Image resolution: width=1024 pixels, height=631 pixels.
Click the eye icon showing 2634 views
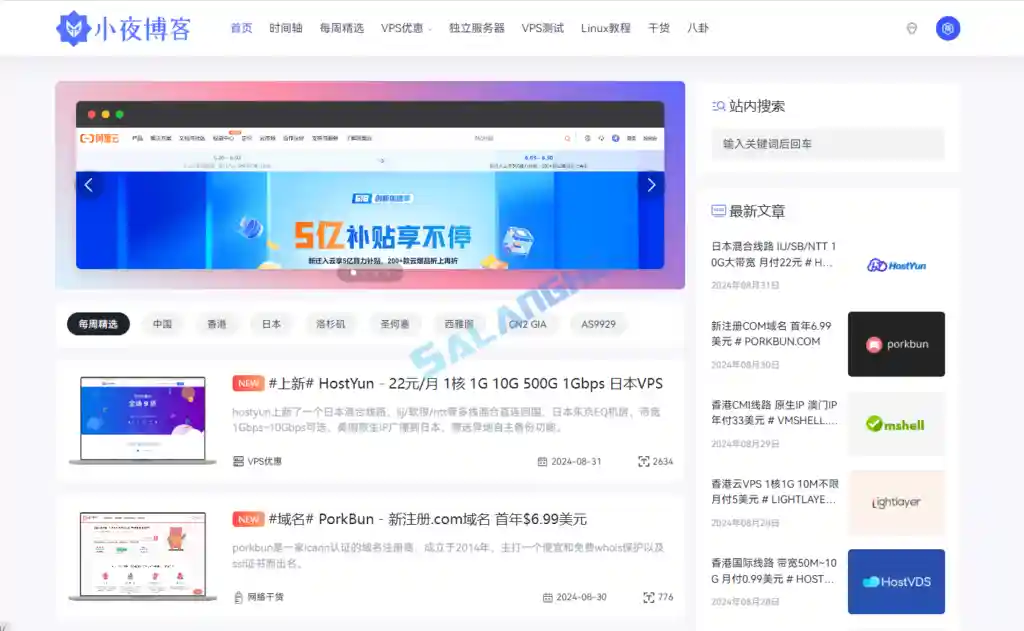(642, 462)
